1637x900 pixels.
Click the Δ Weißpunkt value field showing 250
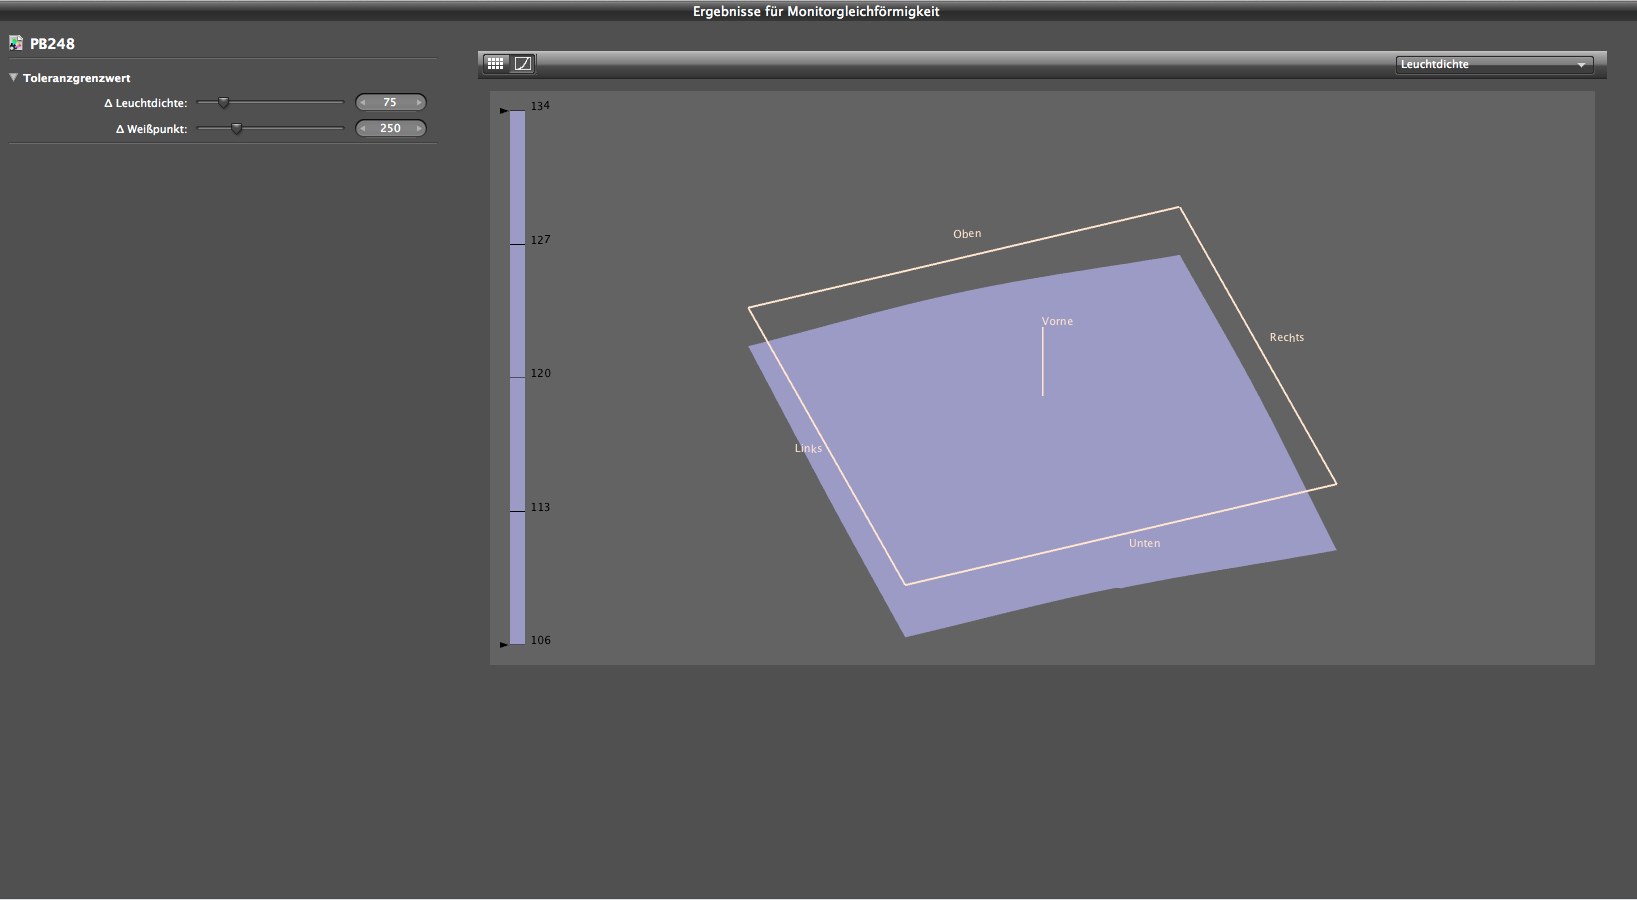click(x=390, y=129)
